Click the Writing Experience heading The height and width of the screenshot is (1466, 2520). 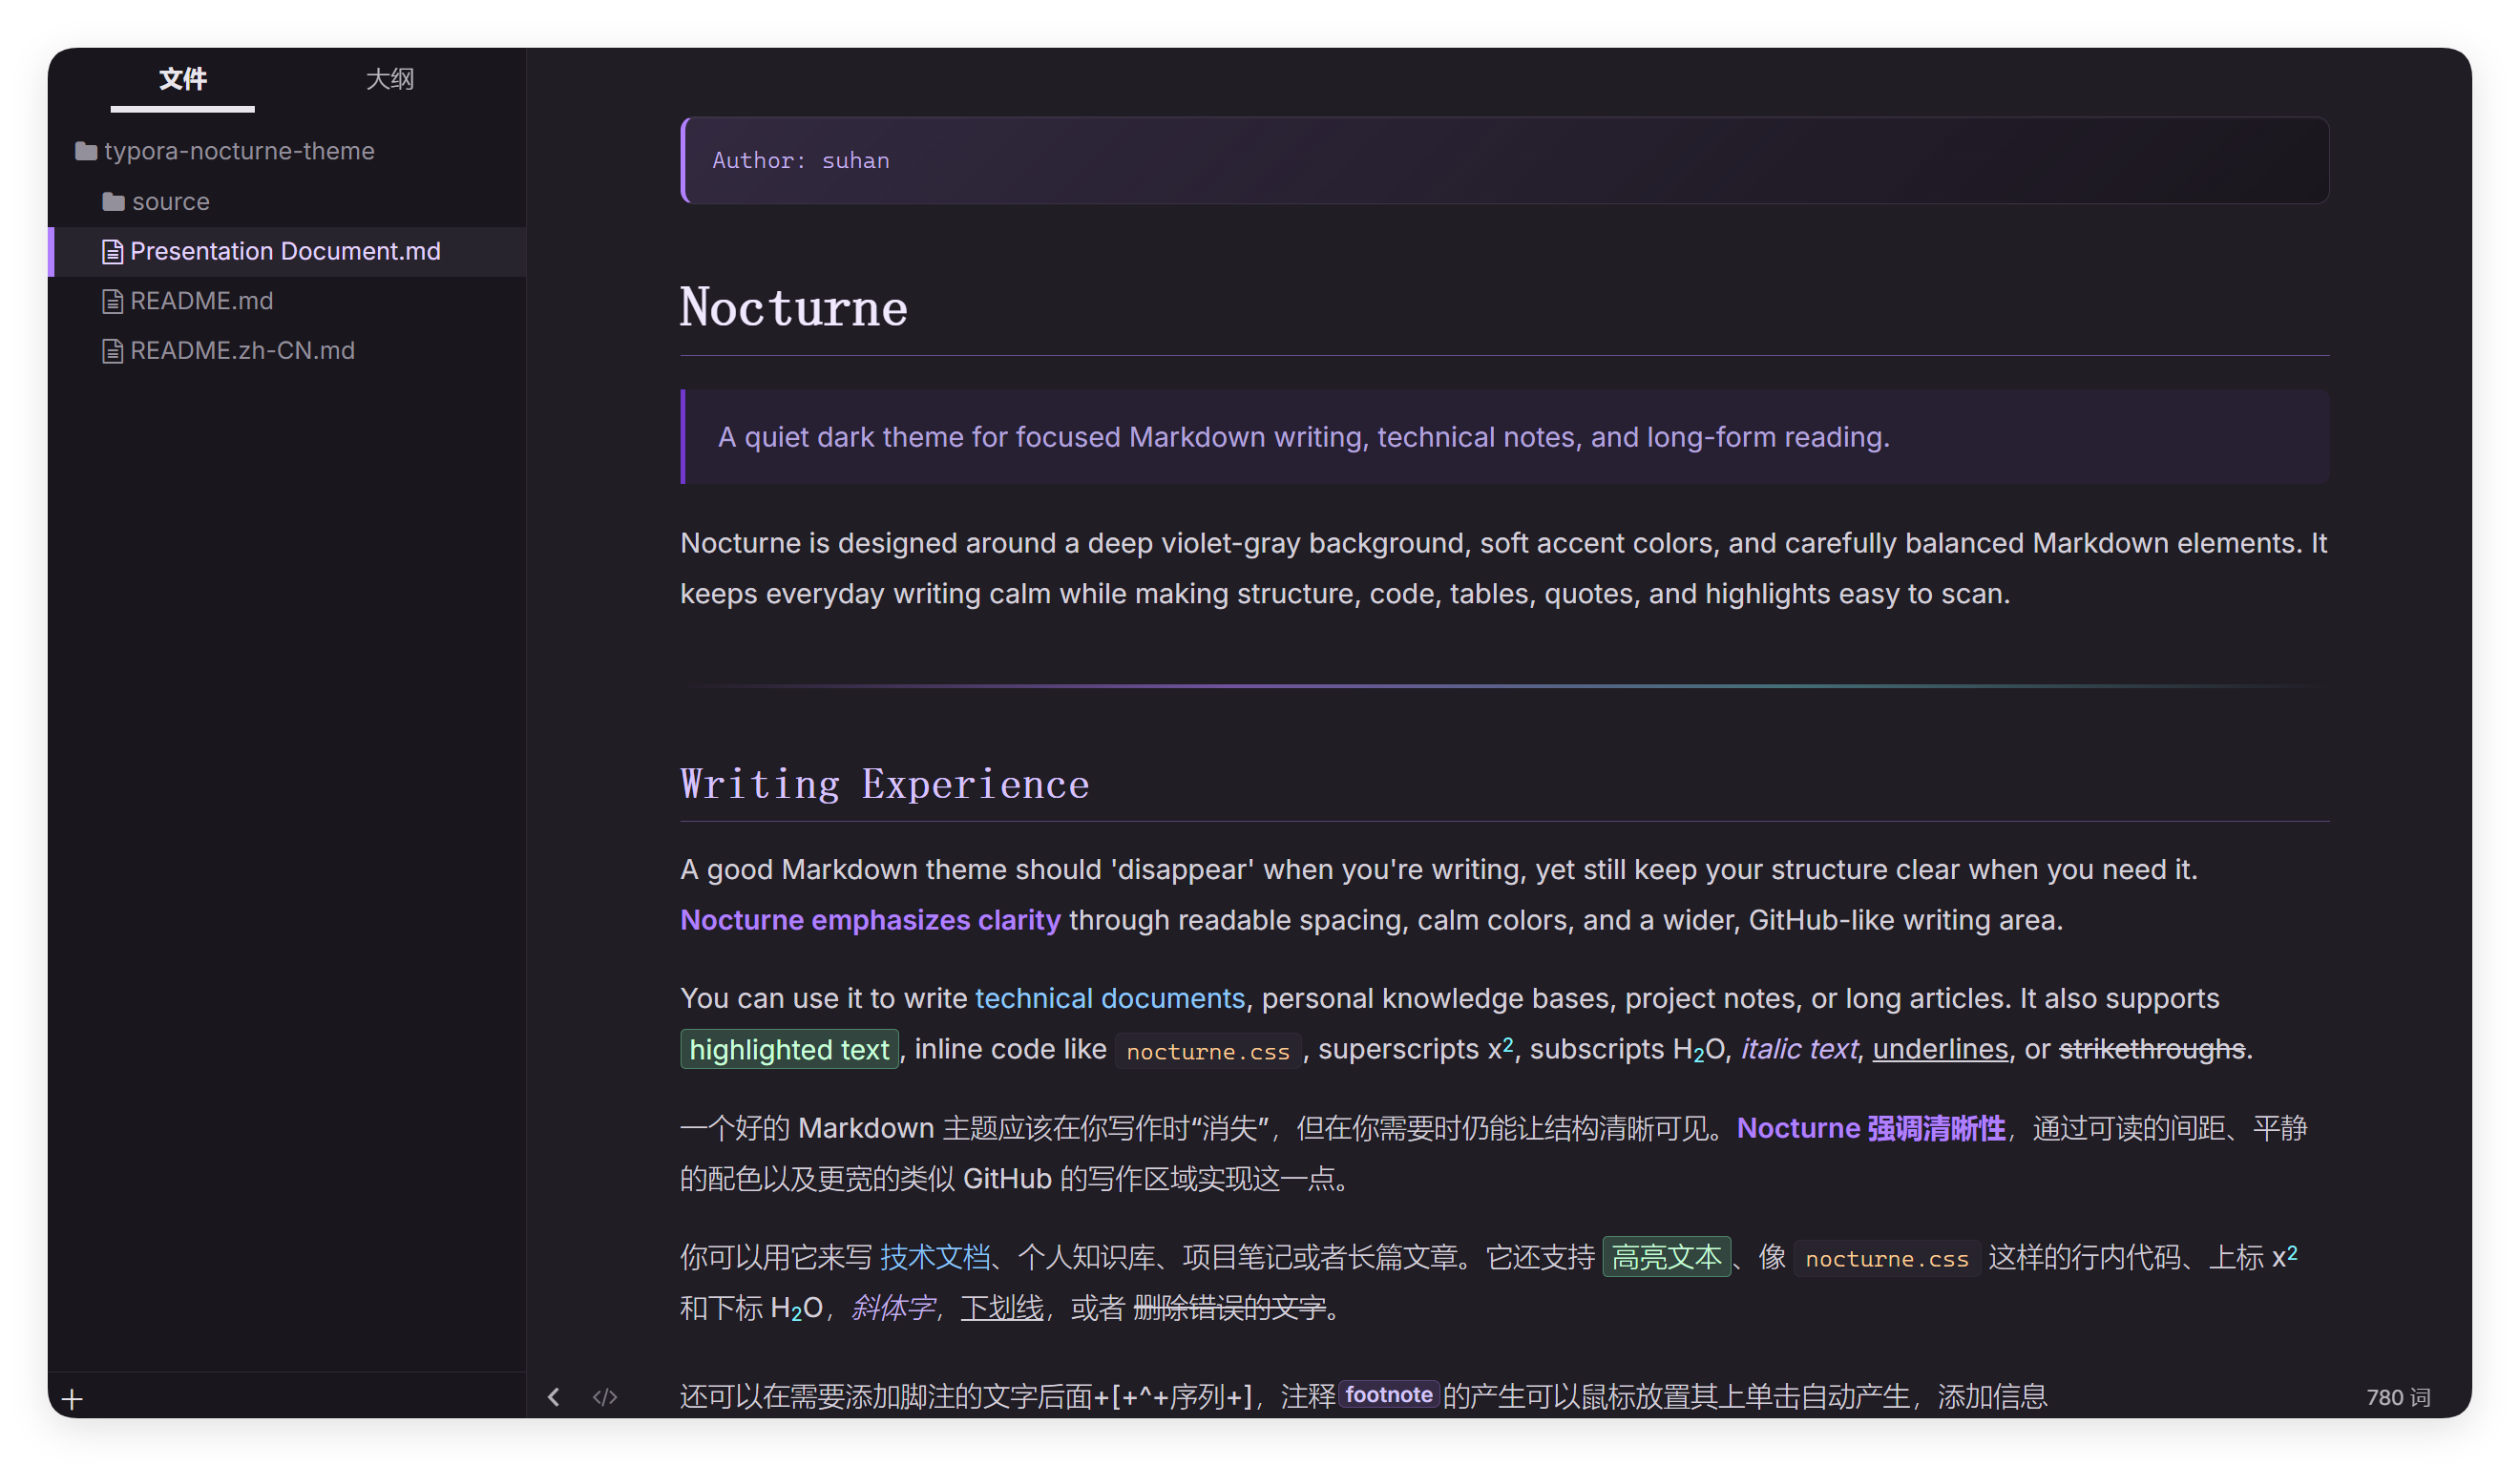tap(885, 784)
